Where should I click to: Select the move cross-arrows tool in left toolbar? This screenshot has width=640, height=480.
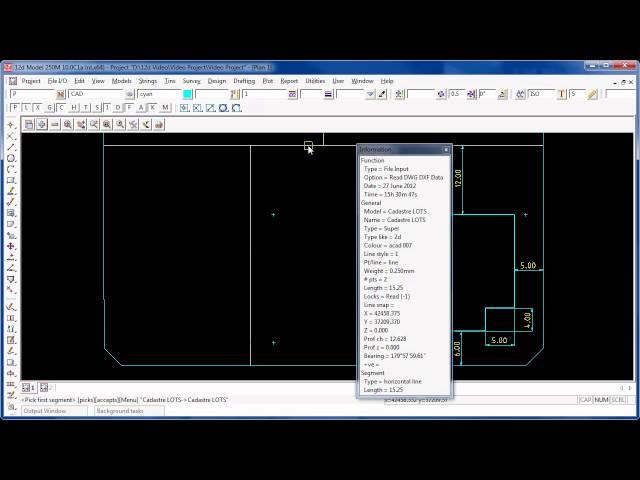11,246
